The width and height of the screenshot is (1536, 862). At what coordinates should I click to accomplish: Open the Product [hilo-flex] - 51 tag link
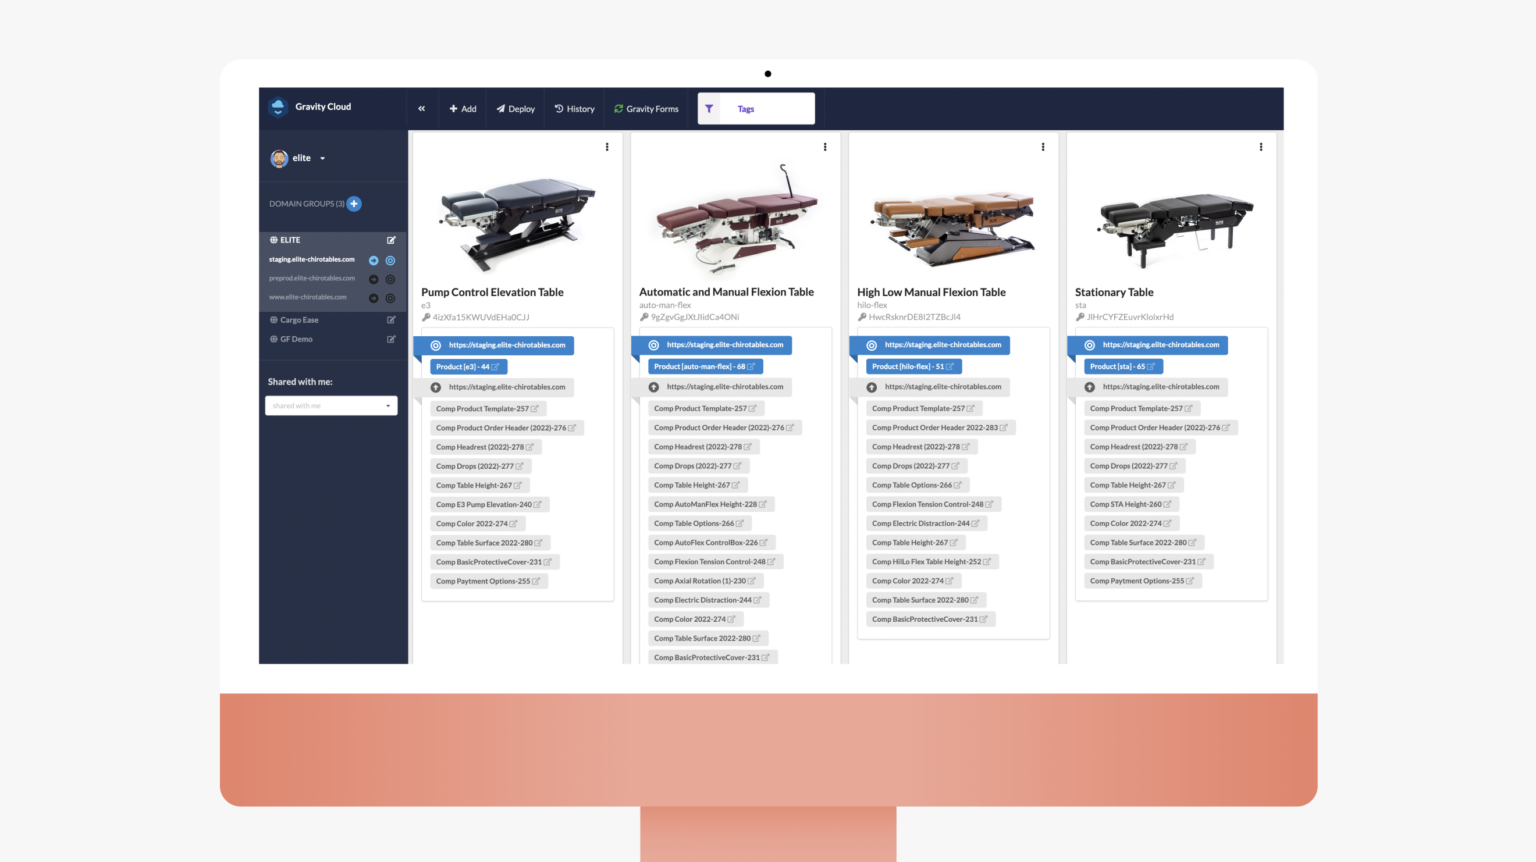point(913,366)
